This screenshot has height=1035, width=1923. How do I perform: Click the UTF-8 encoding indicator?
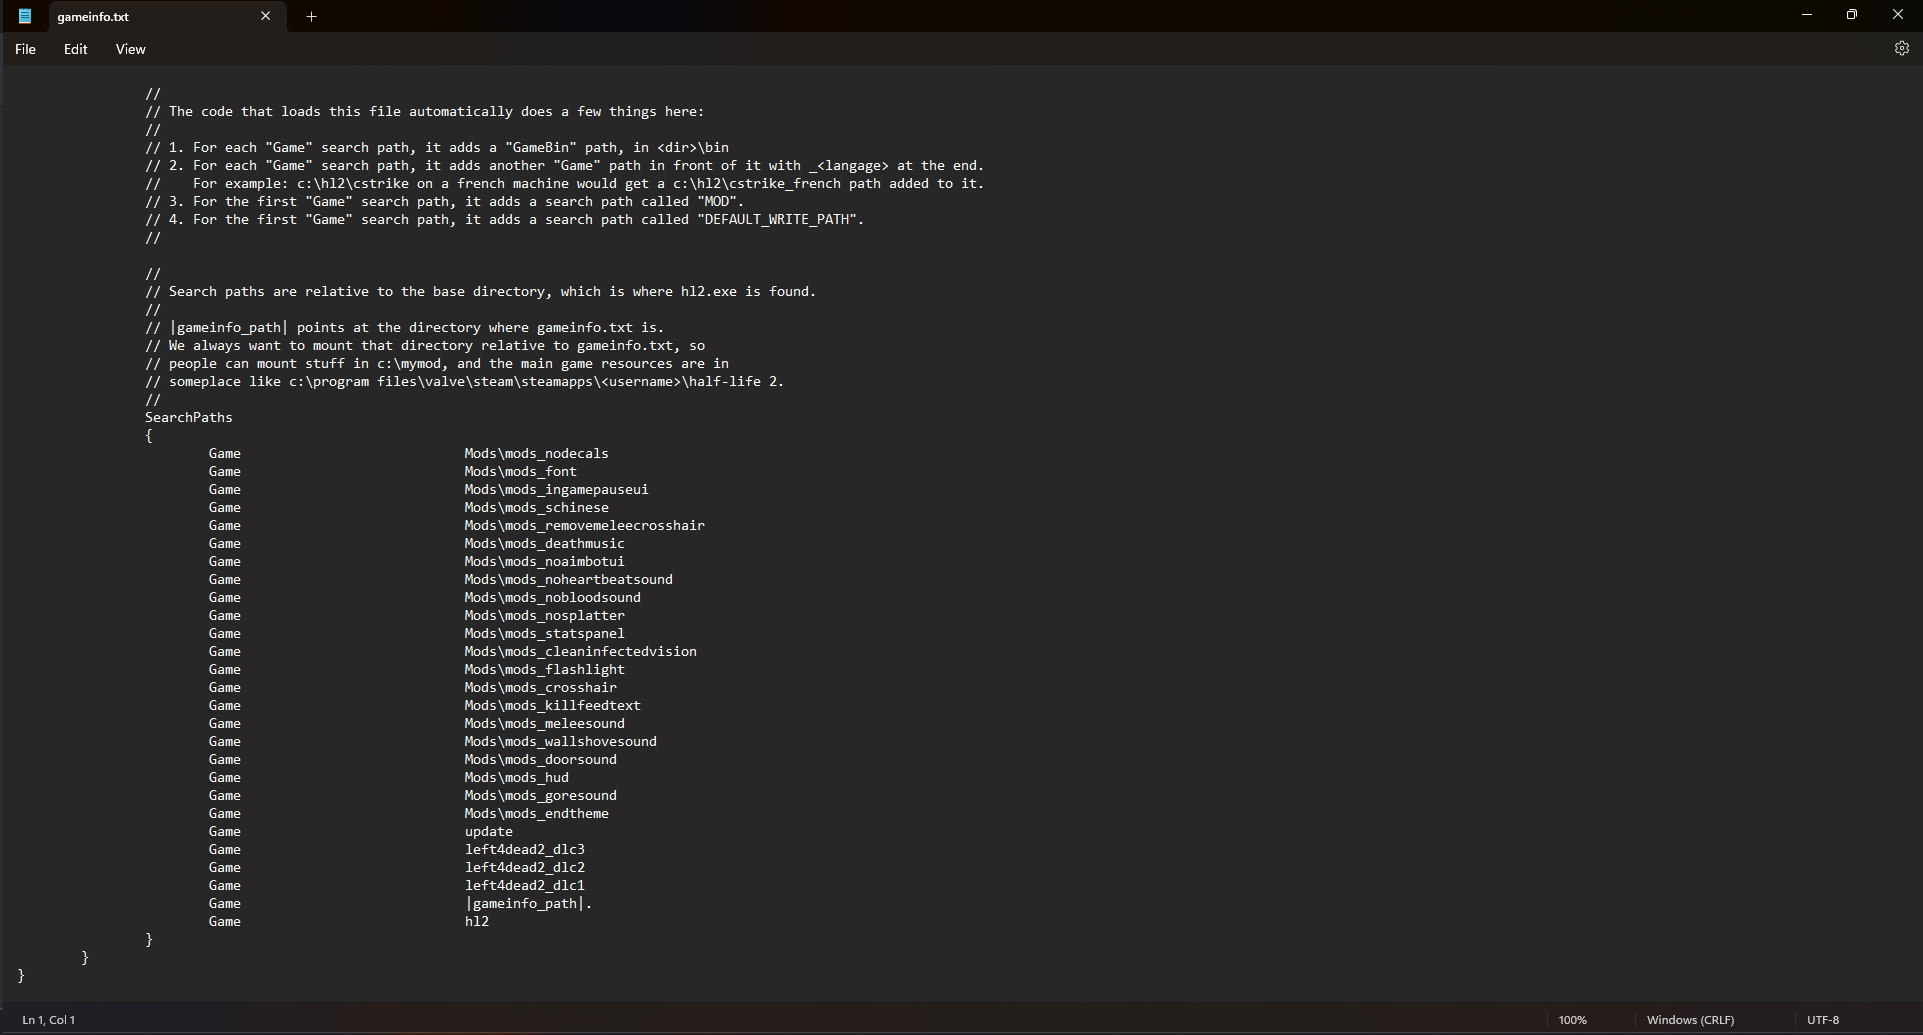1822,1020
